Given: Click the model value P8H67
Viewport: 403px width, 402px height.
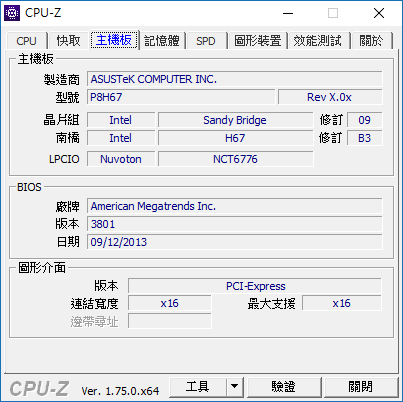Looking at the screenshot, I should tap(181, 97).
